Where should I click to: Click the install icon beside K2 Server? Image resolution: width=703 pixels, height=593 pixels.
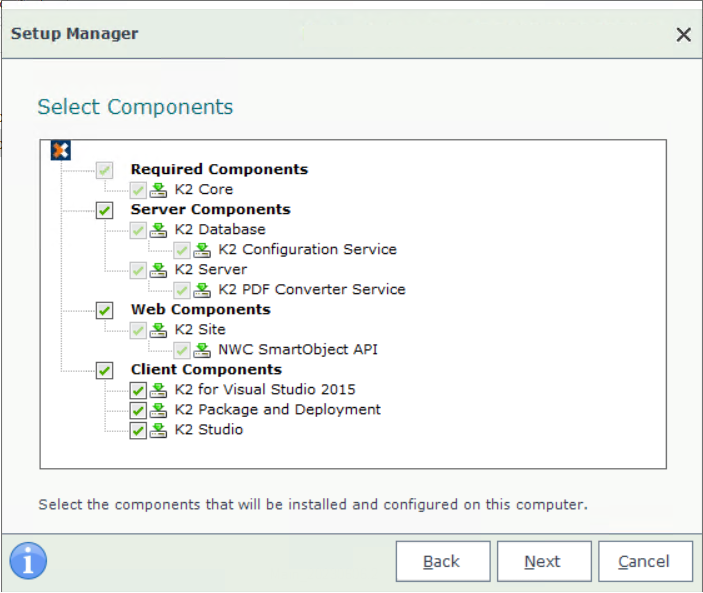tap(158, 270)
